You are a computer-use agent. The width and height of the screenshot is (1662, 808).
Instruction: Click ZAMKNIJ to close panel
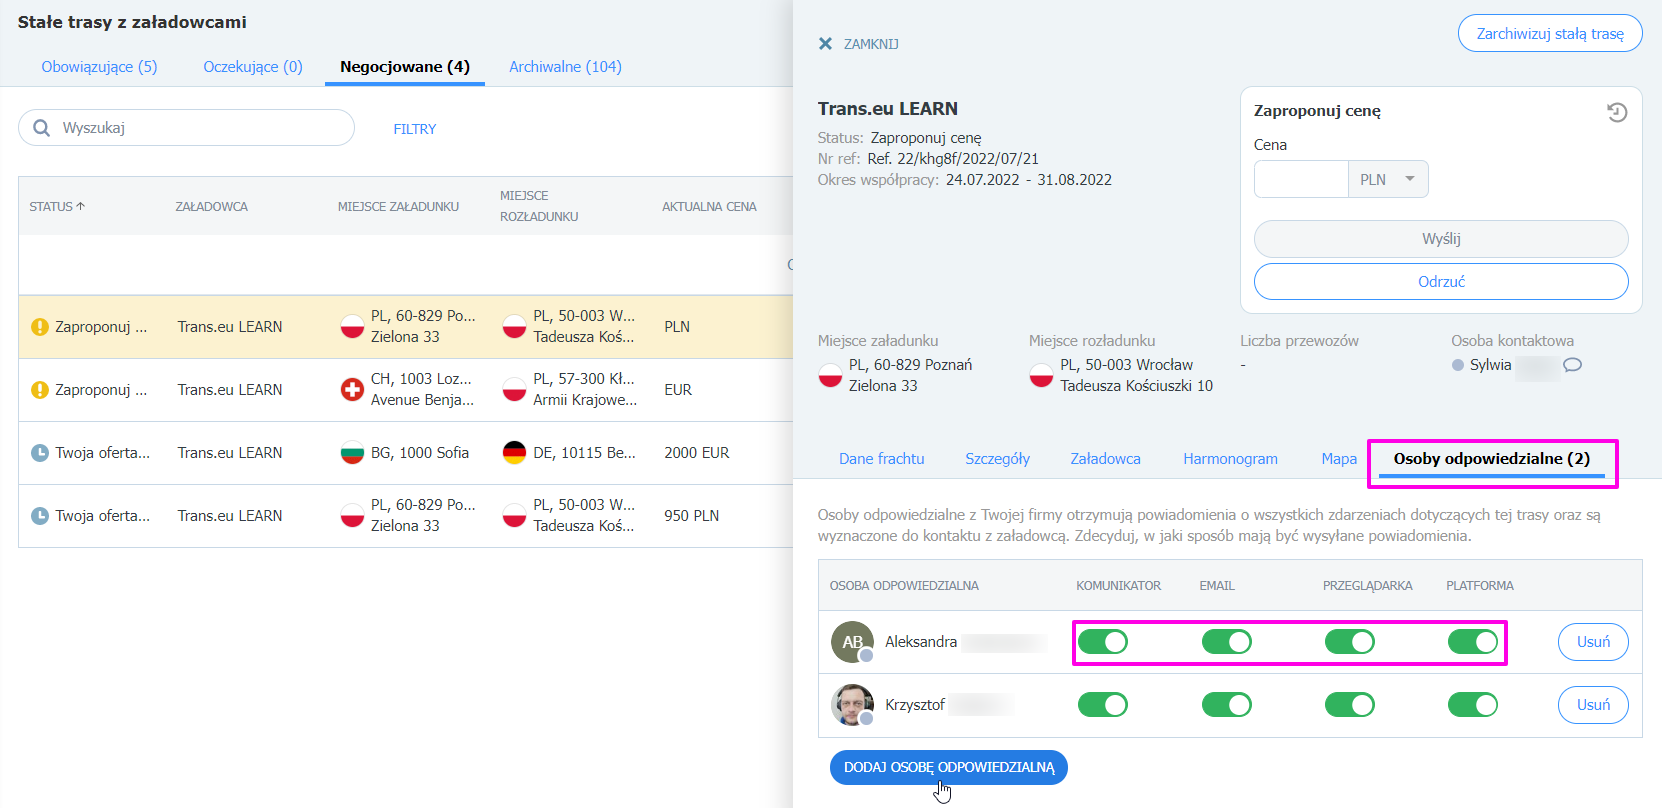[871, 44]
